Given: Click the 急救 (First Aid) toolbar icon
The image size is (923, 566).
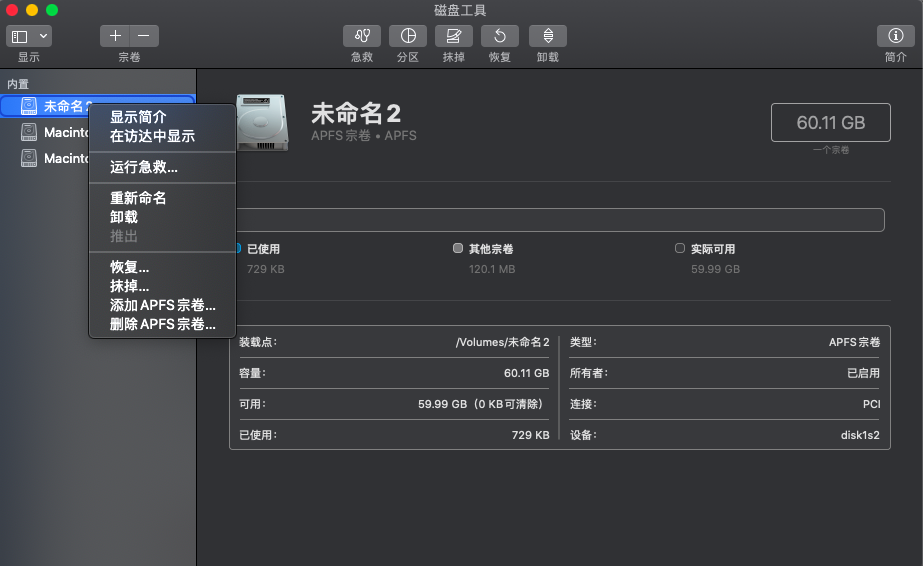Looking at the screenshot, I should pyautogui.click(x=362, y=36).
